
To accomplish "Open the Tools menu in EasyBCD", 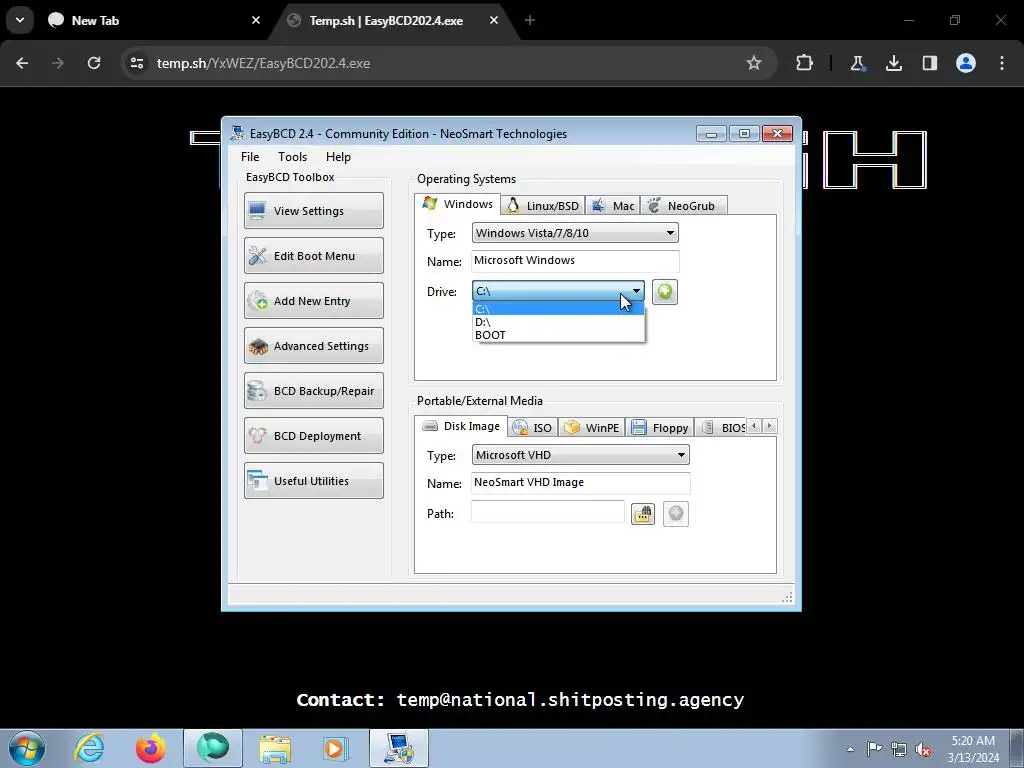I will 292,157.
